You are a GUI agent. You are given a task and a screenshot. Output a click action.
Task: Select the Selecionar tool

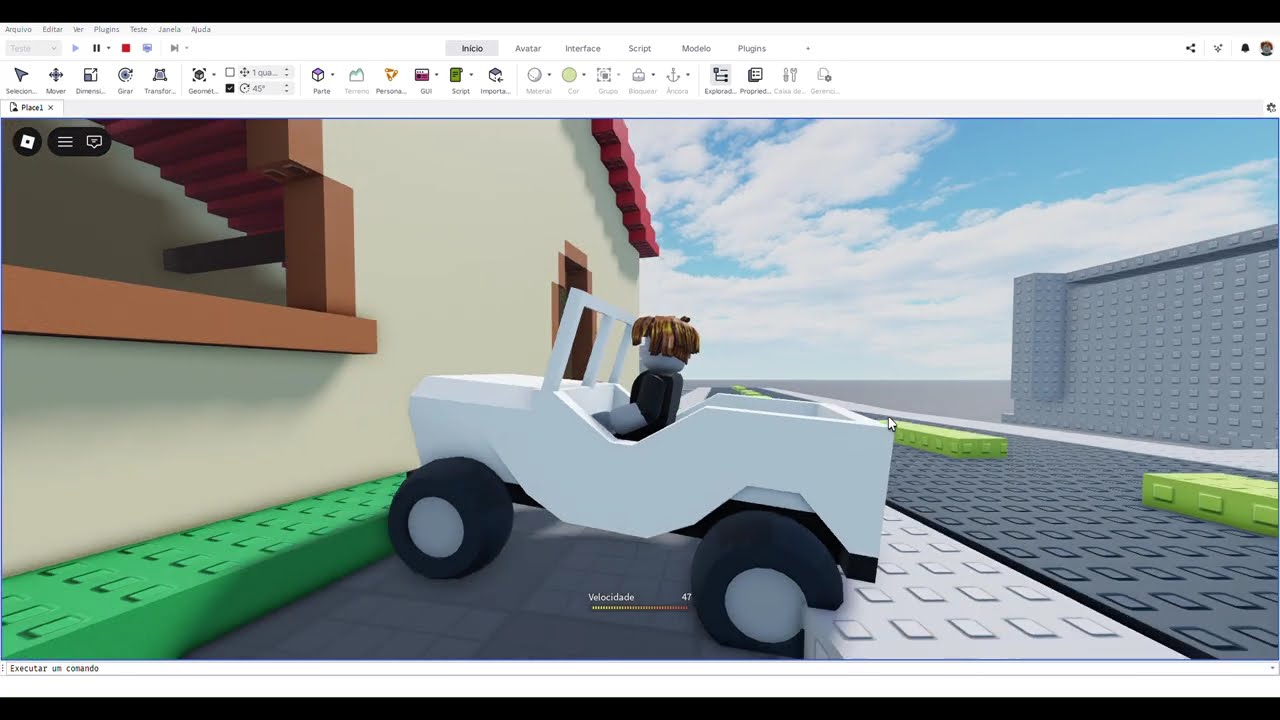point(21,80)
